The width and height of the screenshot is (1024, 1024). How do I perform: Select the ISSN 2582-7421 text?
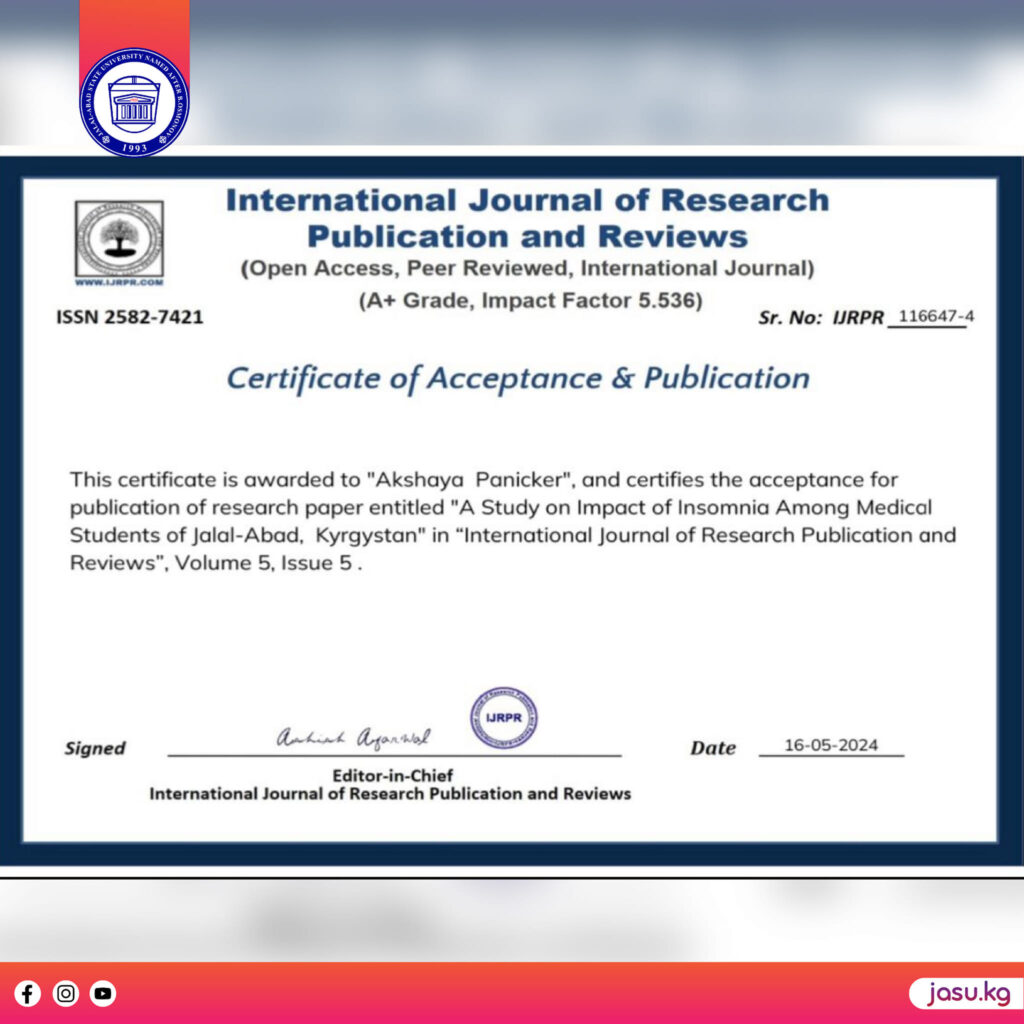coord(129,317)
